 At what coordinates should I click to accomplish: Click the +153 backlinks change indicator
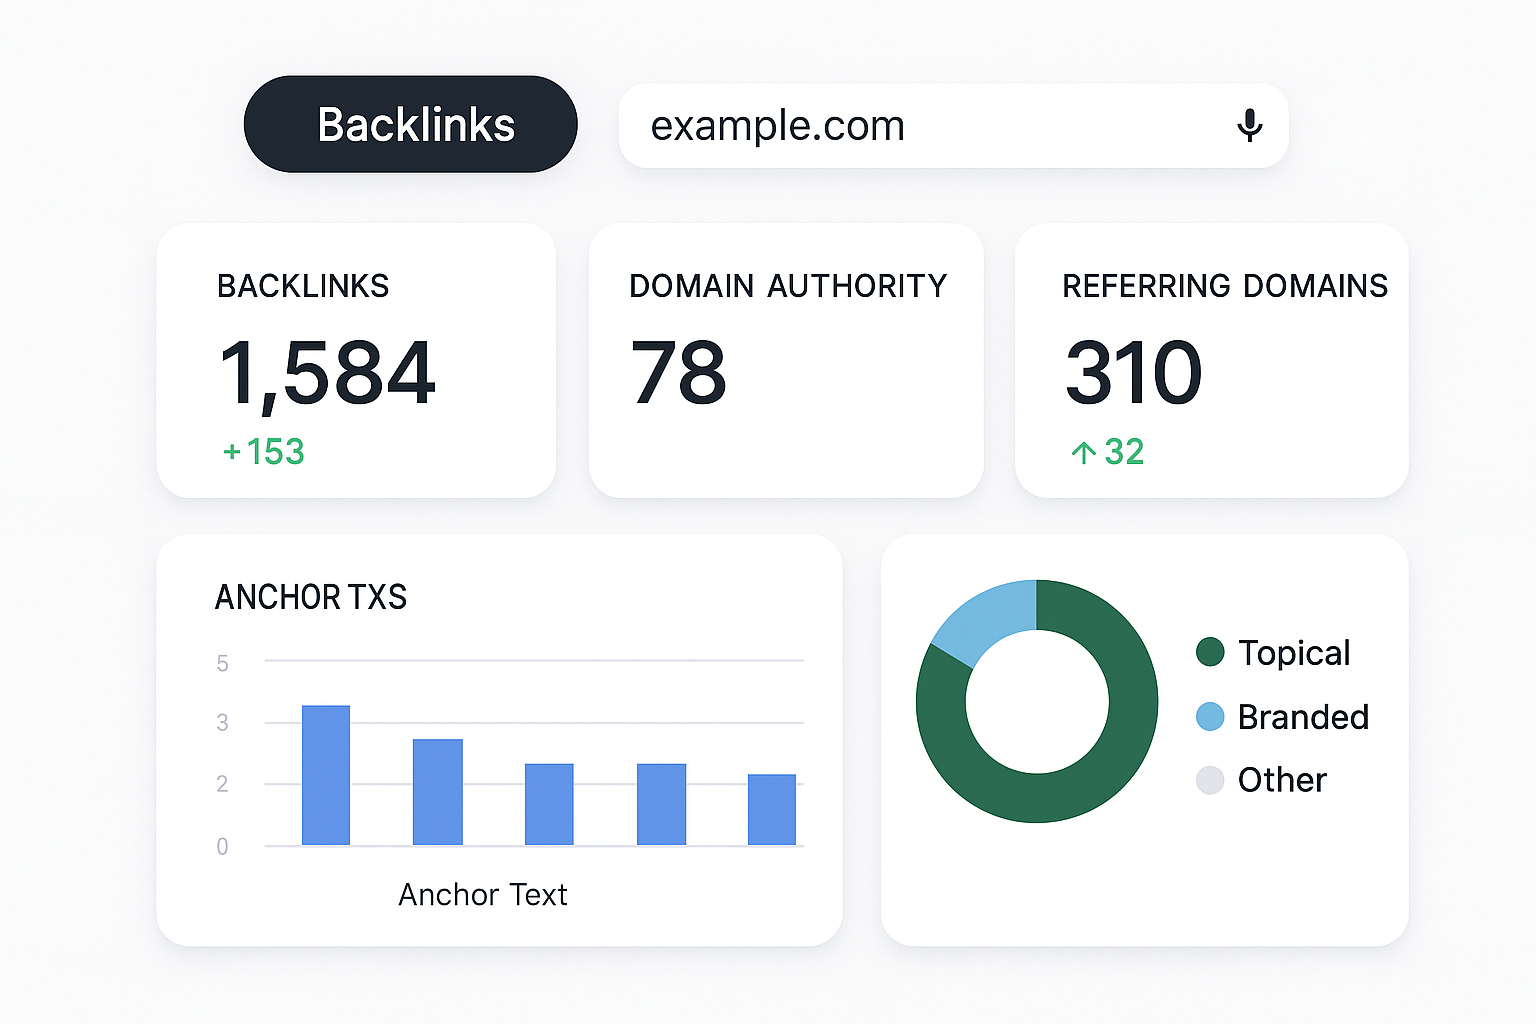pyautogui.click(x=264, y=452)
